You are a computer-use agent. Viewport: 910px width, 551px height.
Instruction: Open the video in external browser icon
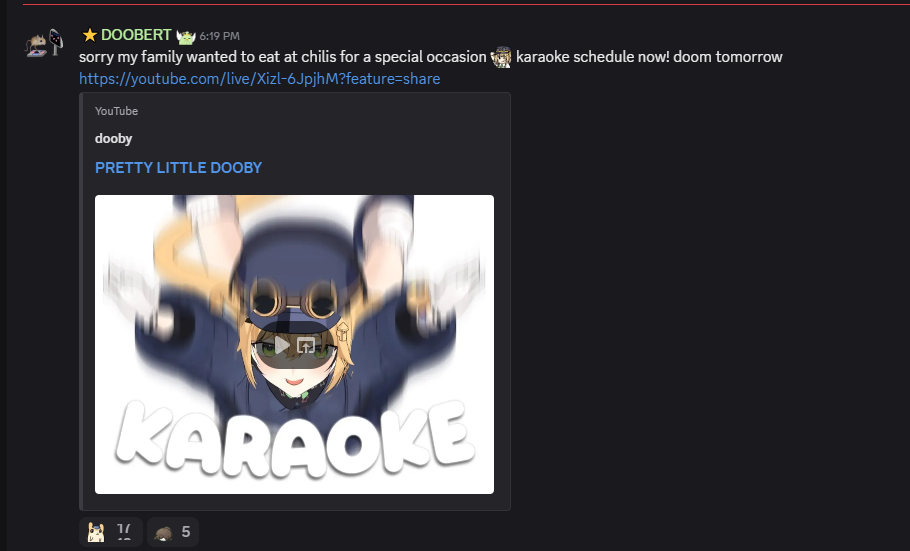pos(306,346)
